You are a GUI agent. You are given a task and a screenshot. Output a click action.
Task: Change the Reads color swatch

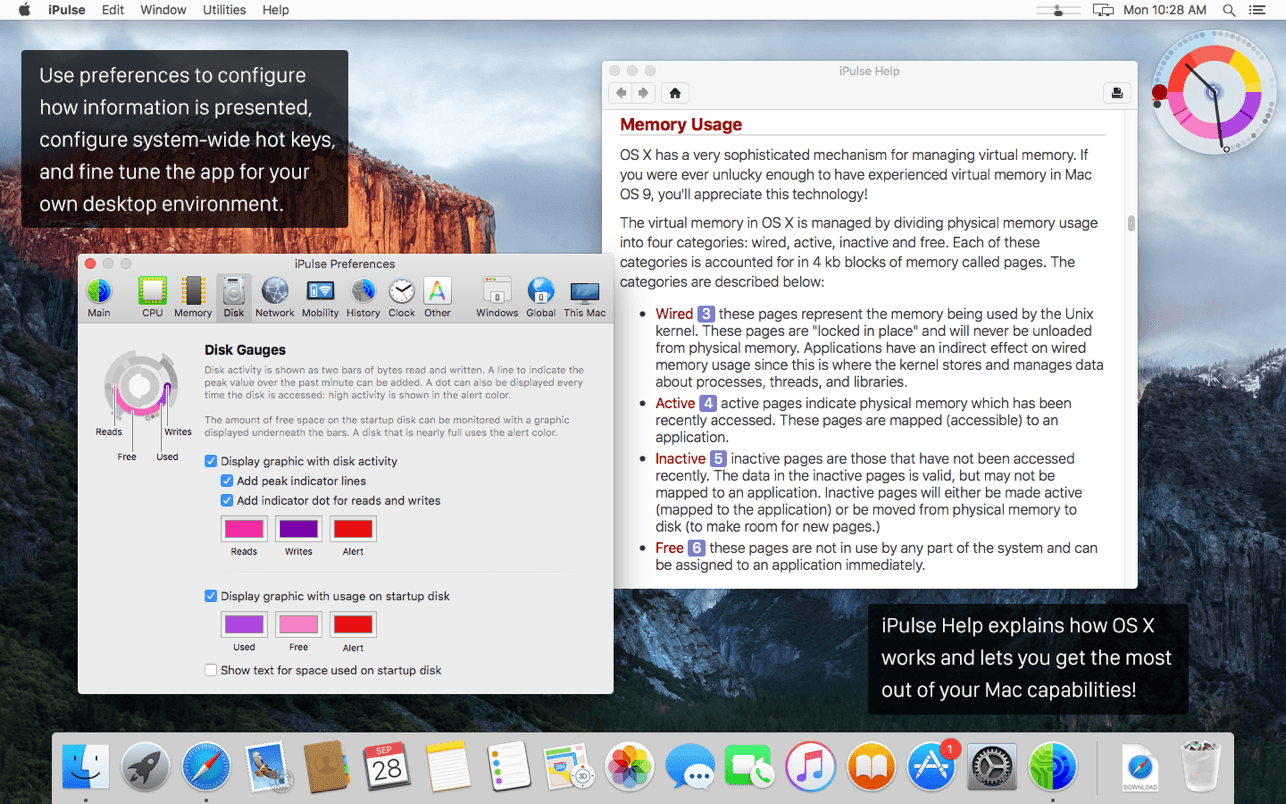(x=244, y=528)
